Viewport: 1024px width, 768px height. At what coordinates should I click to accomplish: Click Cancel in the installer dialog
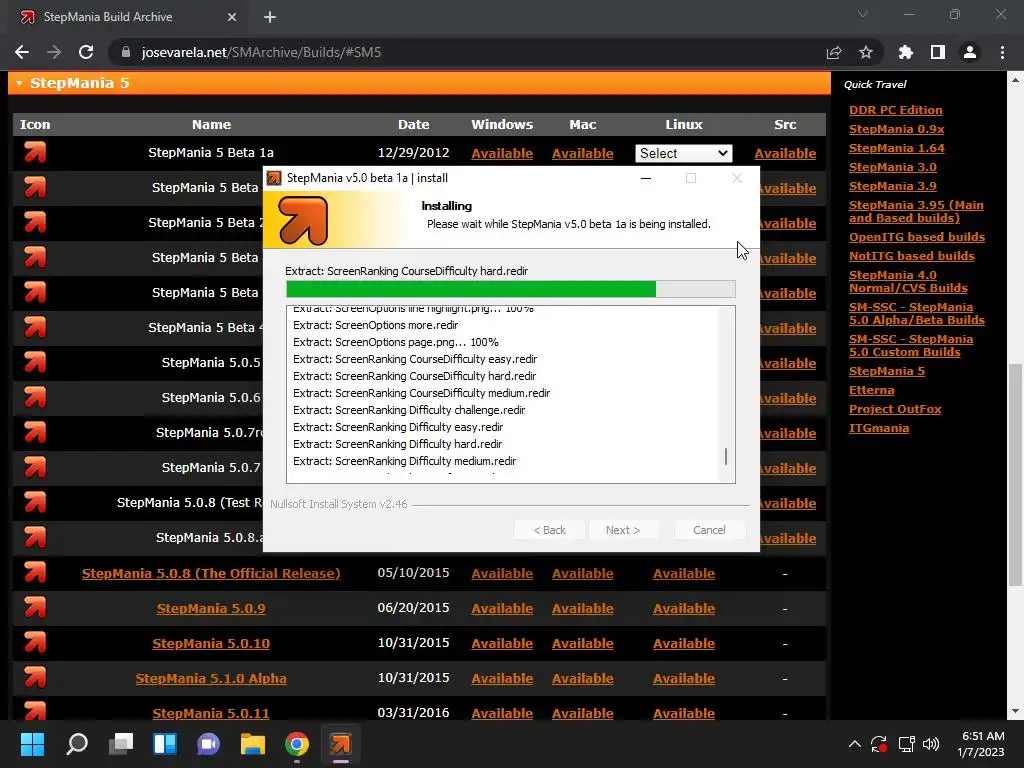709,530
